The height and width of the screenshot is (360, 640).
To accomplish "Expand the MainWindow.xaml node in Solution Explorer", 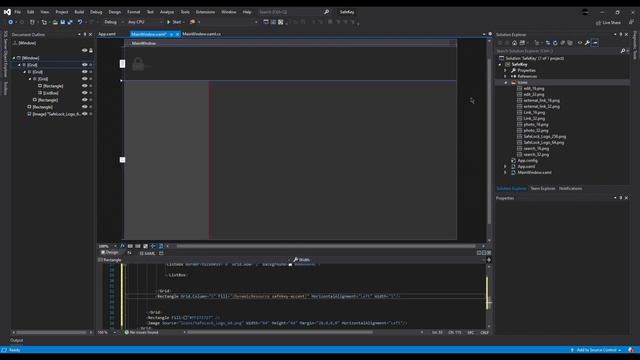I will click(x=505, y=173).
